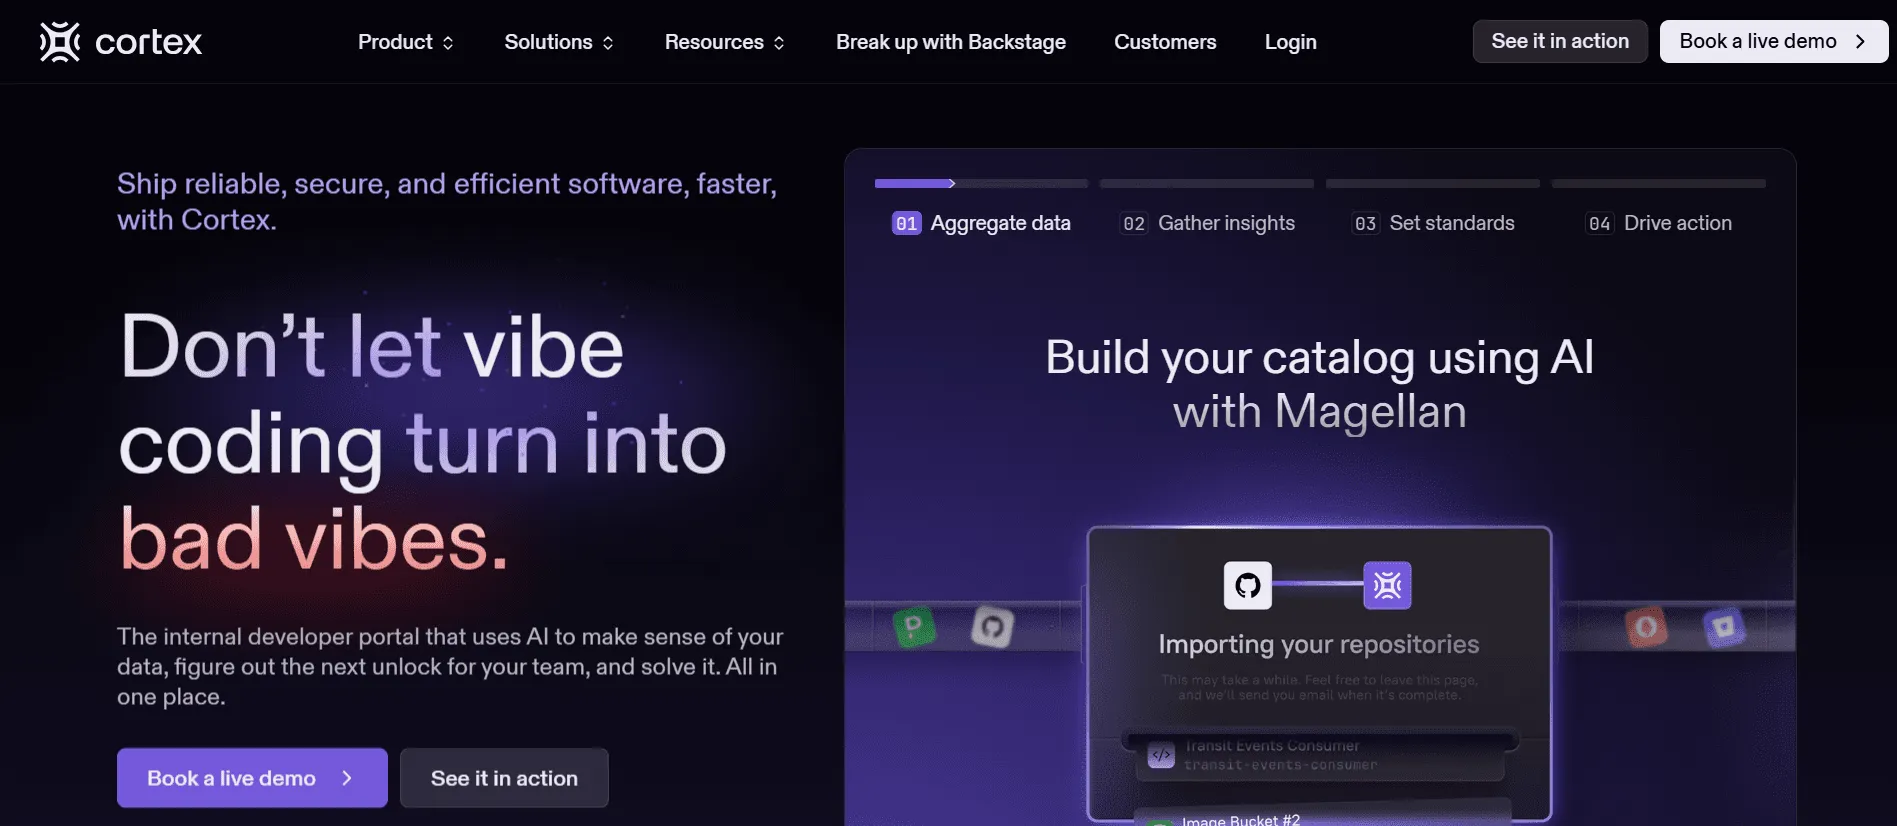Viewport: 1897px width, 826px height.
Task: Select the 03 Set standards tab
Action: 1433,223
